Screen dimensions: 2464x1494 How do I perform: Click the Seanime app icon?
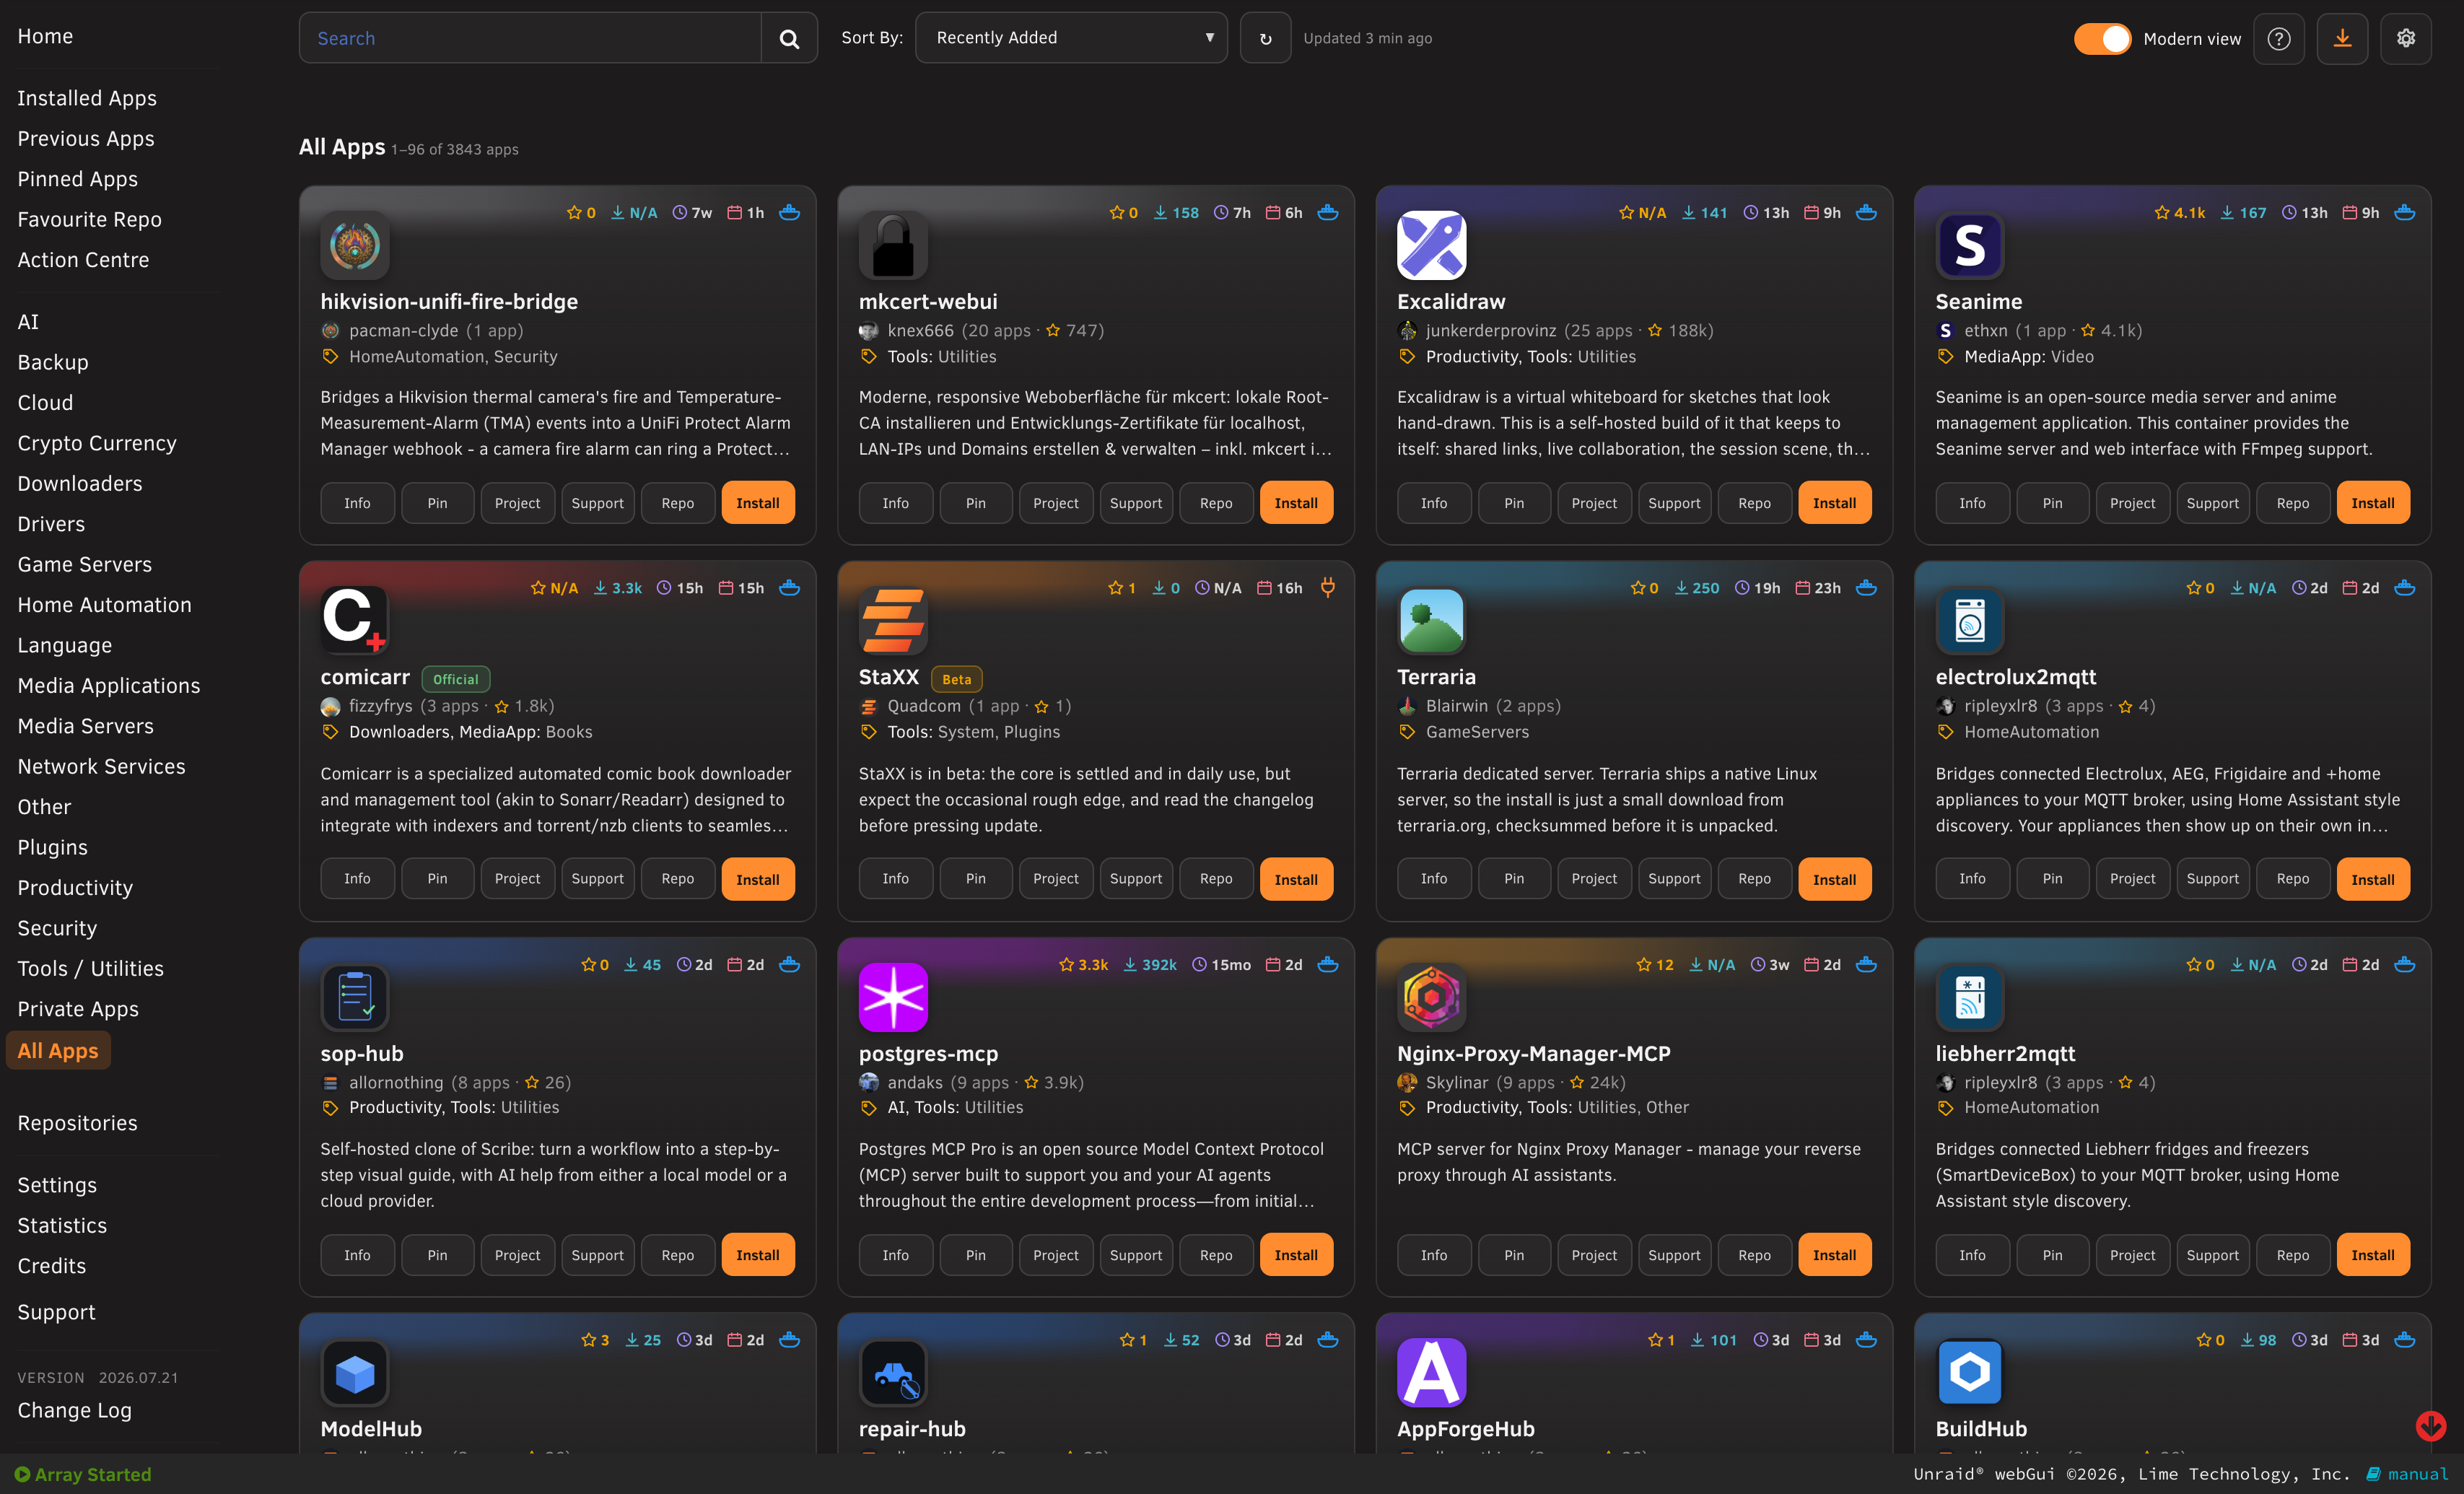tap(1969, 245)
